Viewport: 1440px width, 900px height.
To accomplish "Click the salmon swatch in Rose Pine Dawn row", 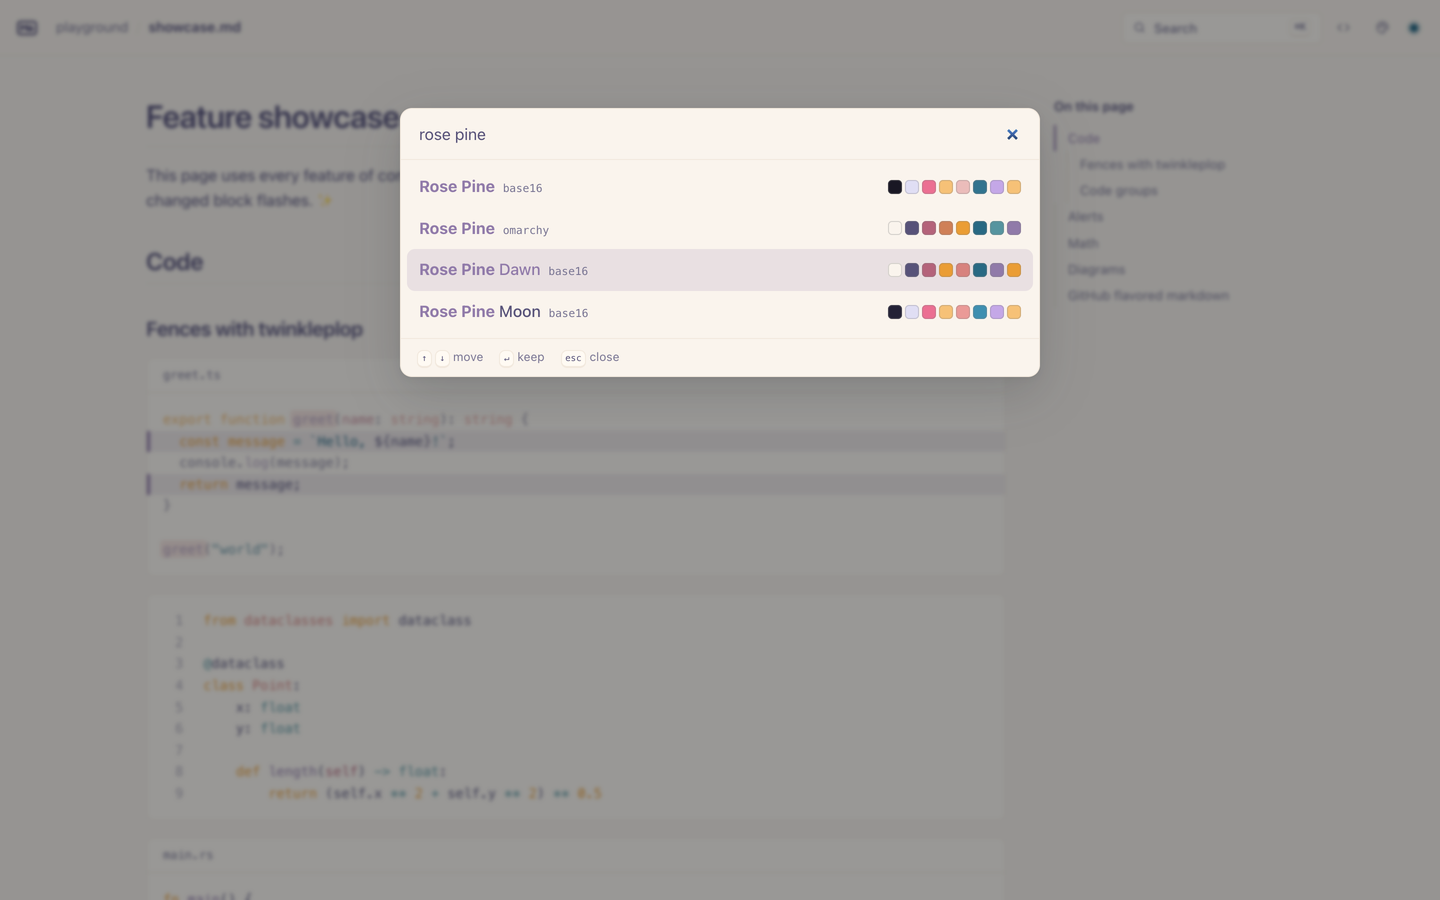I will click(963, 270).
